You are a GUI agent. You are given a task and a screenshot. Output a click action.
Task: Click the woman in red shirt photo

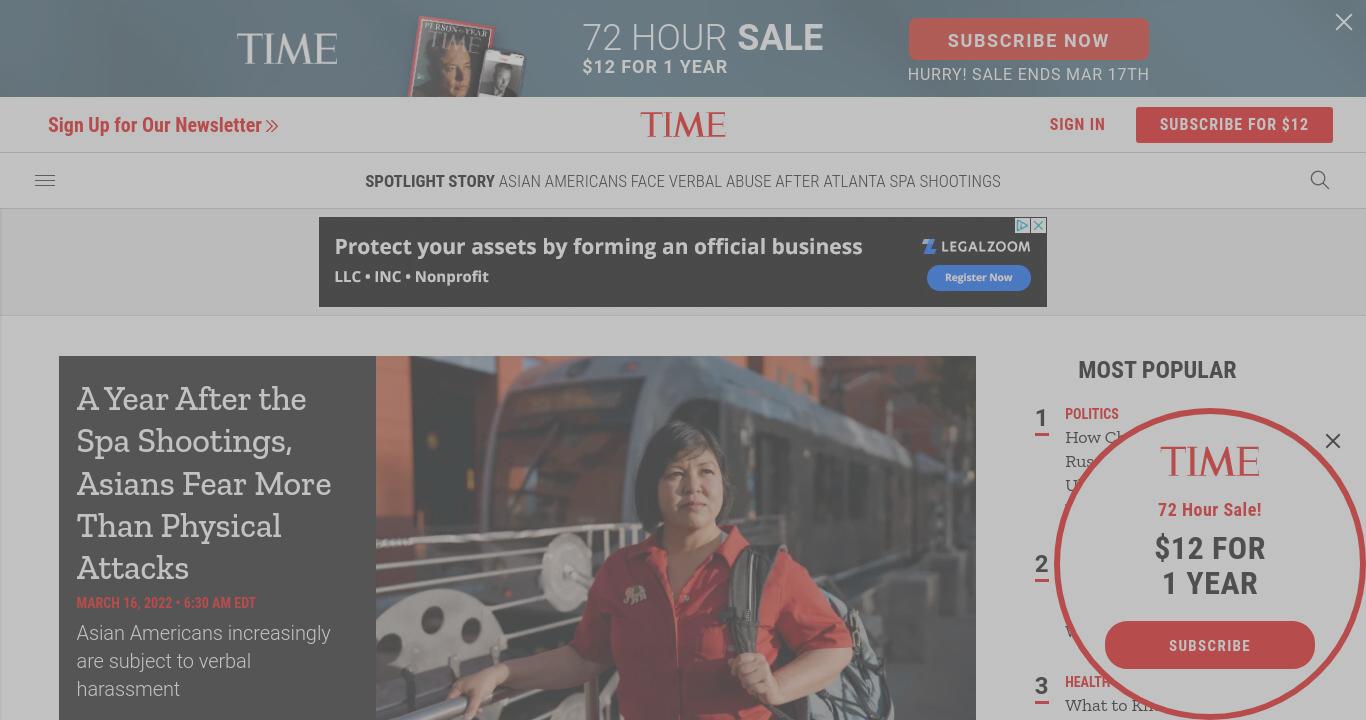click(676, 538)
